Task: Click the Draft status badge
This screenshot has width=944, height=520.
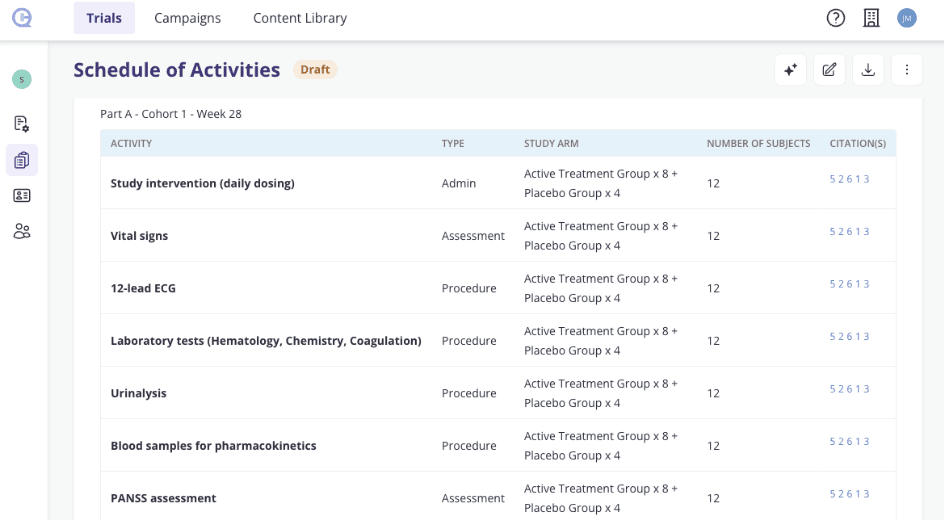Action: 315,70
